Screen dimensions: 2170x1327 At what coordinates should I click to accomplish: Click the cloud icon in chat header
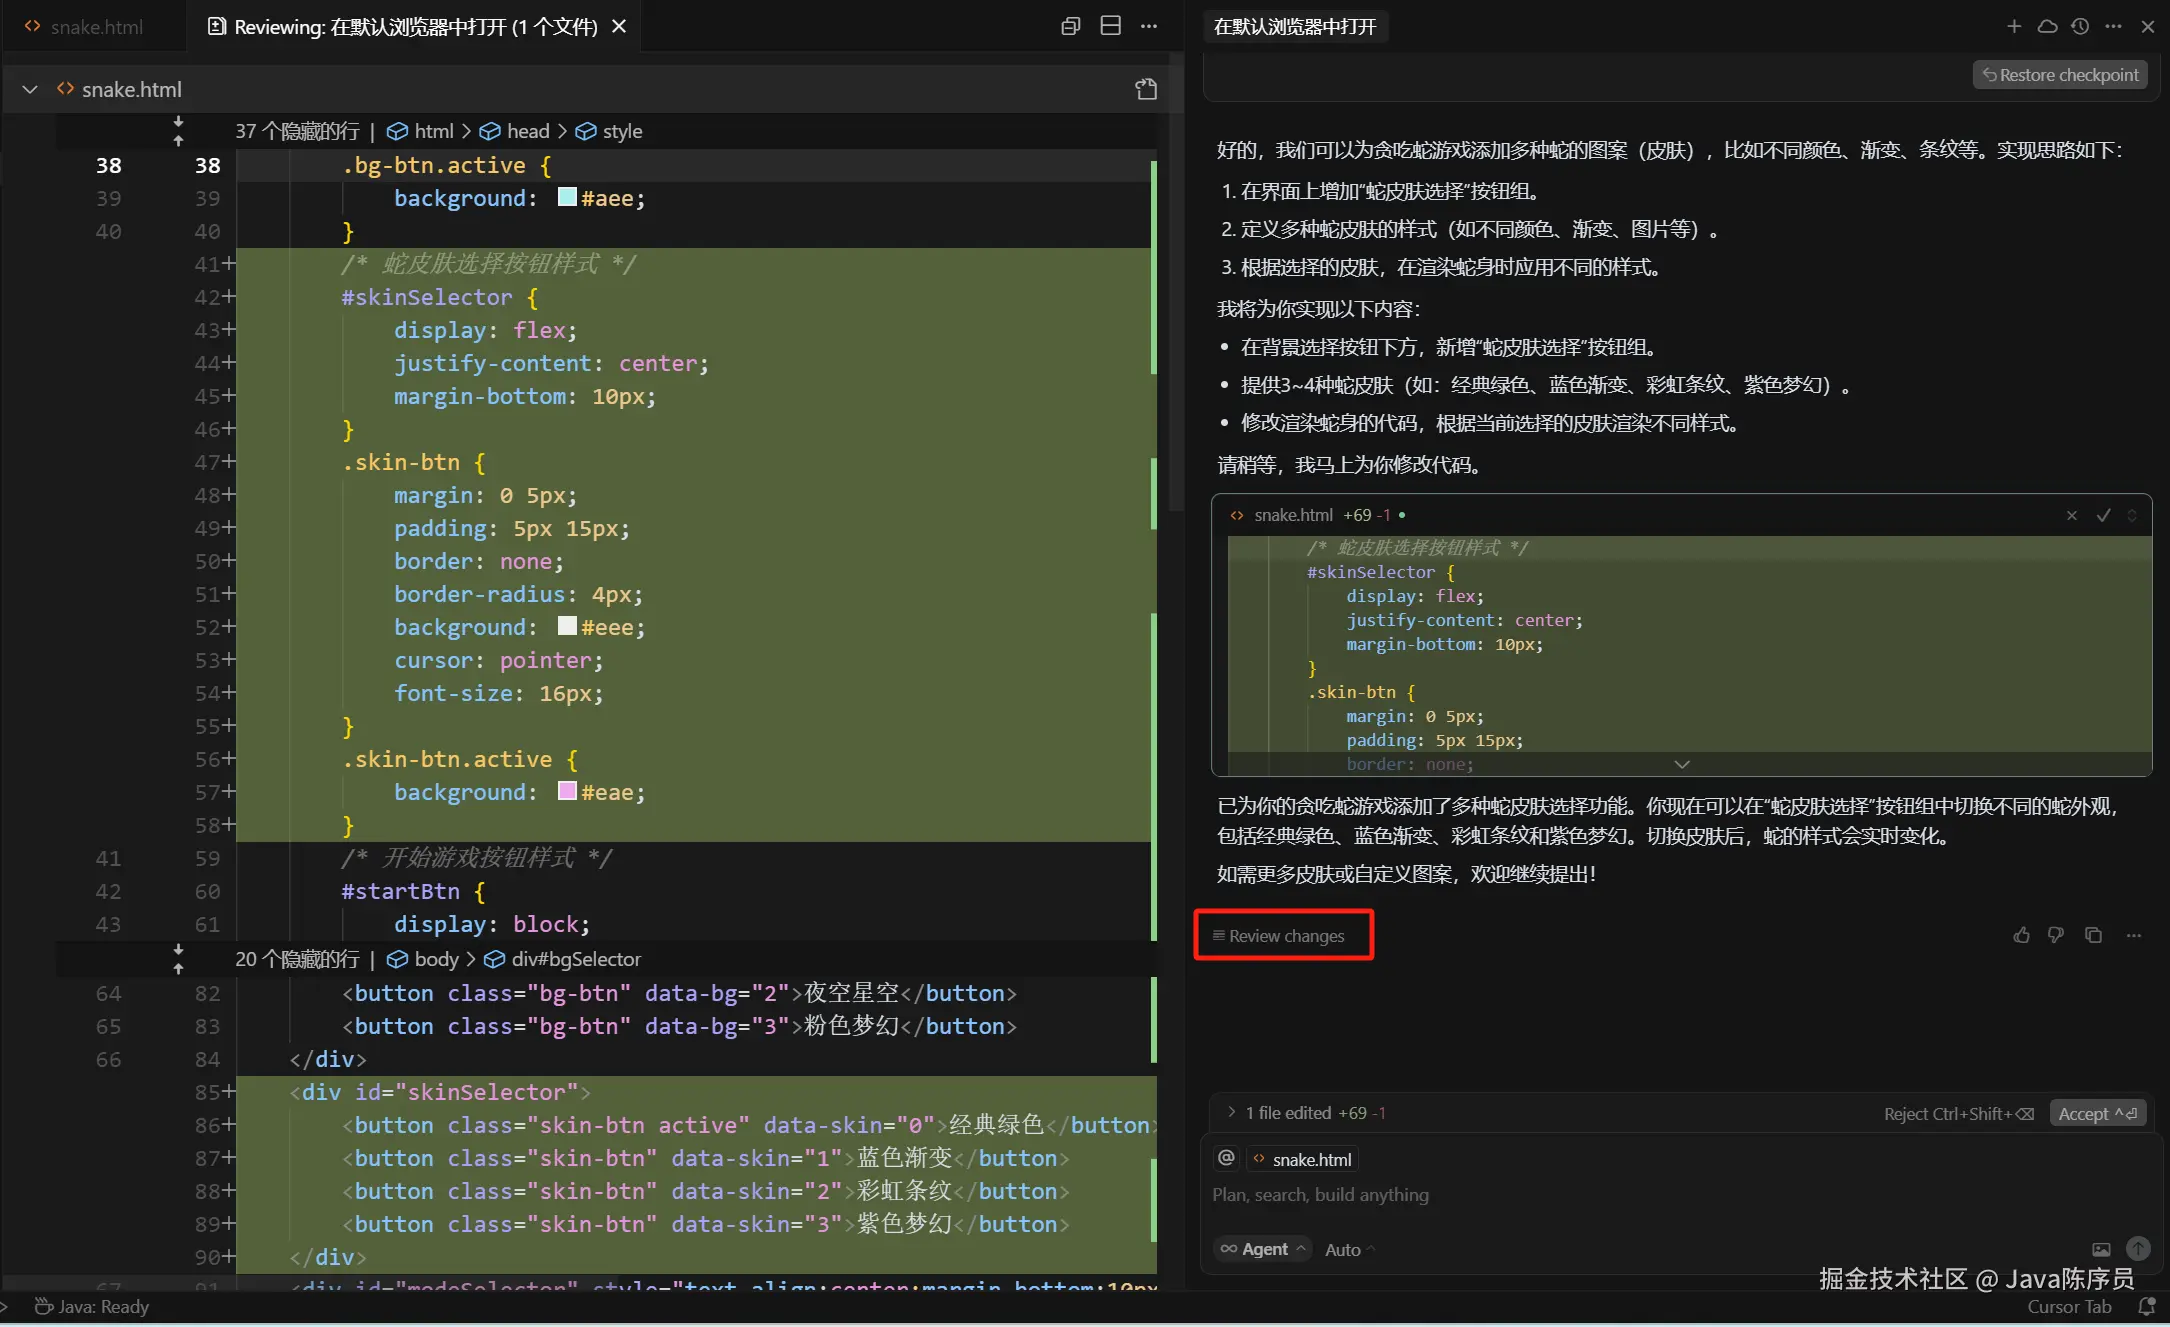[2047, 27]
